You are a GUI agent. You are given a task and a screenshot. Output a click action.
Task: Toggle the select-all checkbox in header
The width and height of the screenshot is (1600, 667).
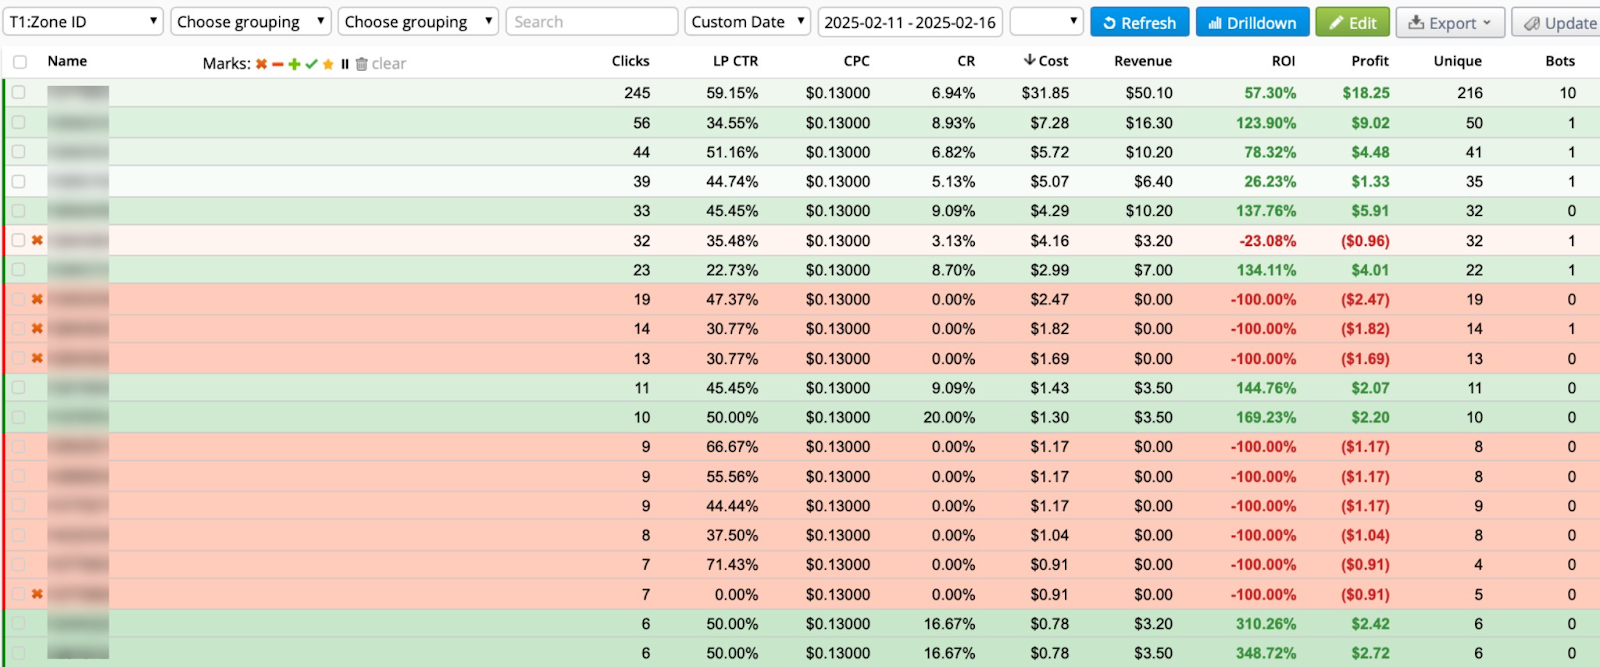point(20,62)
